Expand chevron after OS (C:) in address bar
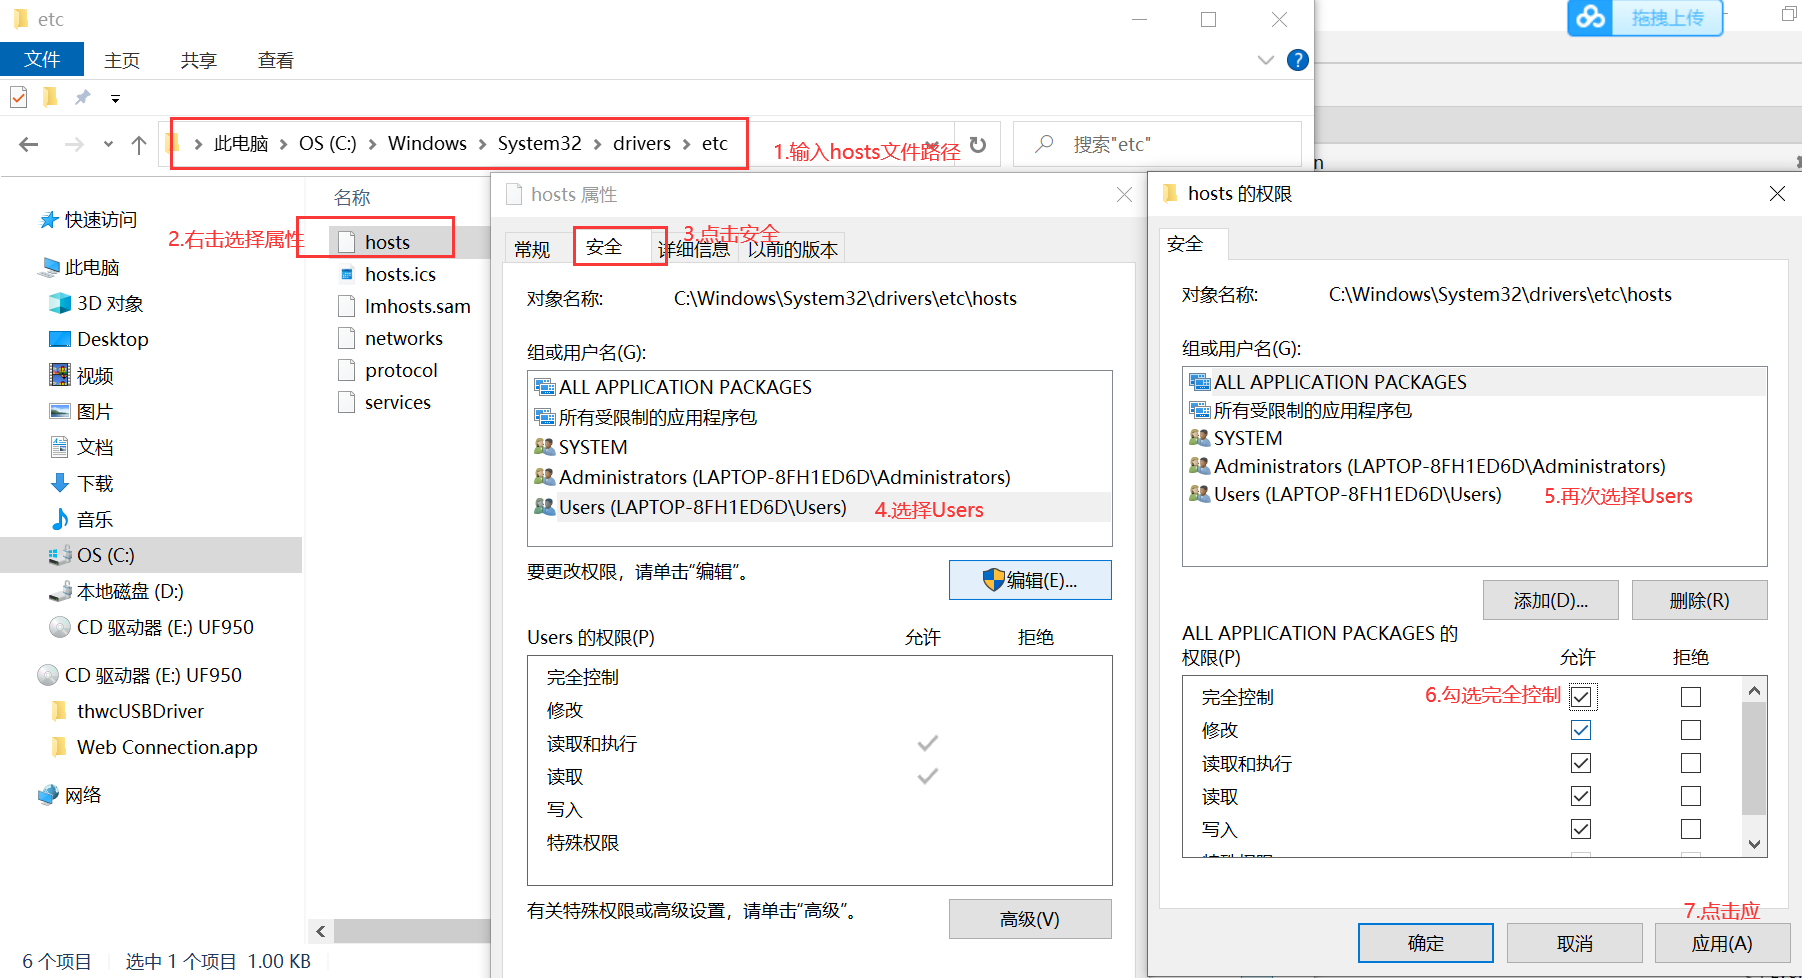Image resolution: width=1802 pixels, height=978 pixels. (372, 144)
